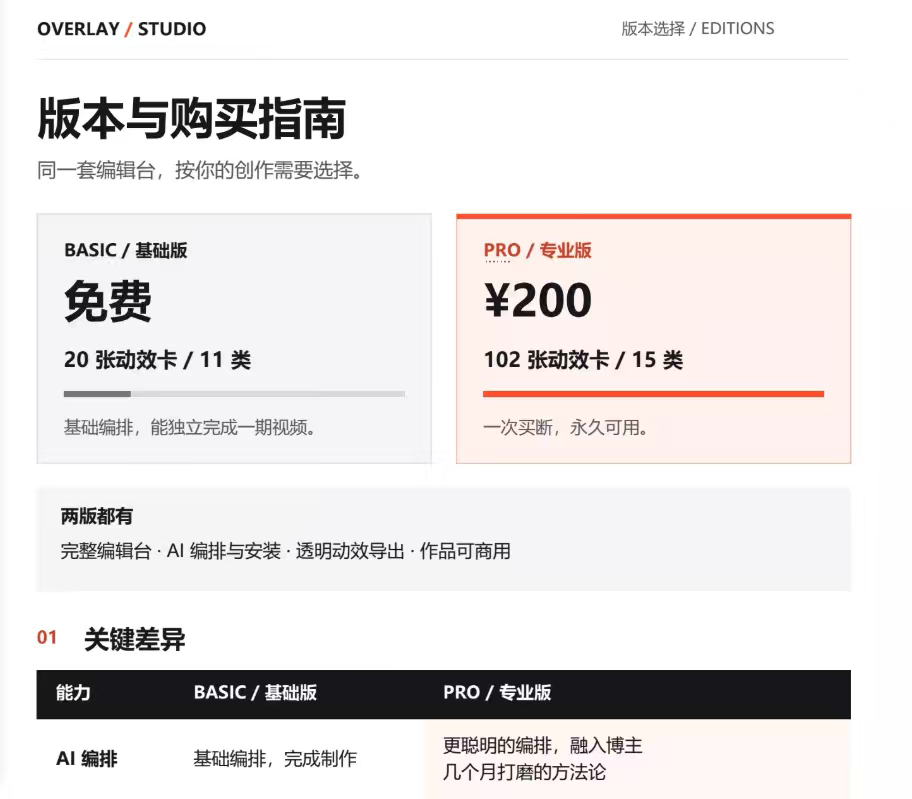Viewport: 912px width, 799px height.
Task: Click the orange progress bar in PRO card
Action: pyautogui.click(x=653, y=394)
